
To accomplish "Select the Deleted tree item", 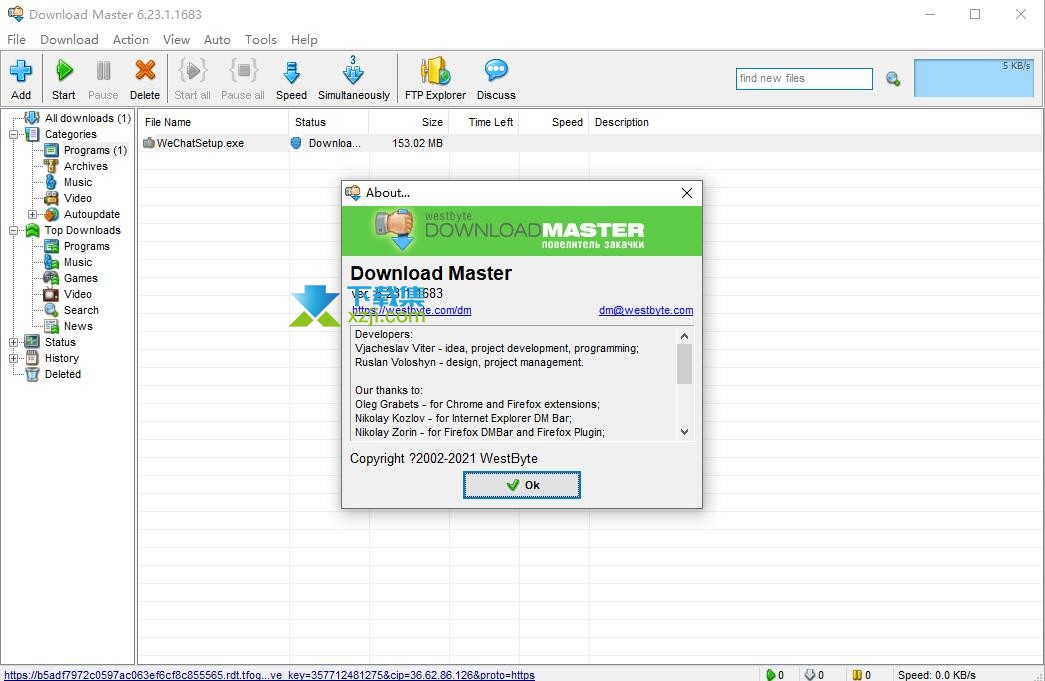I will [63, 374].
